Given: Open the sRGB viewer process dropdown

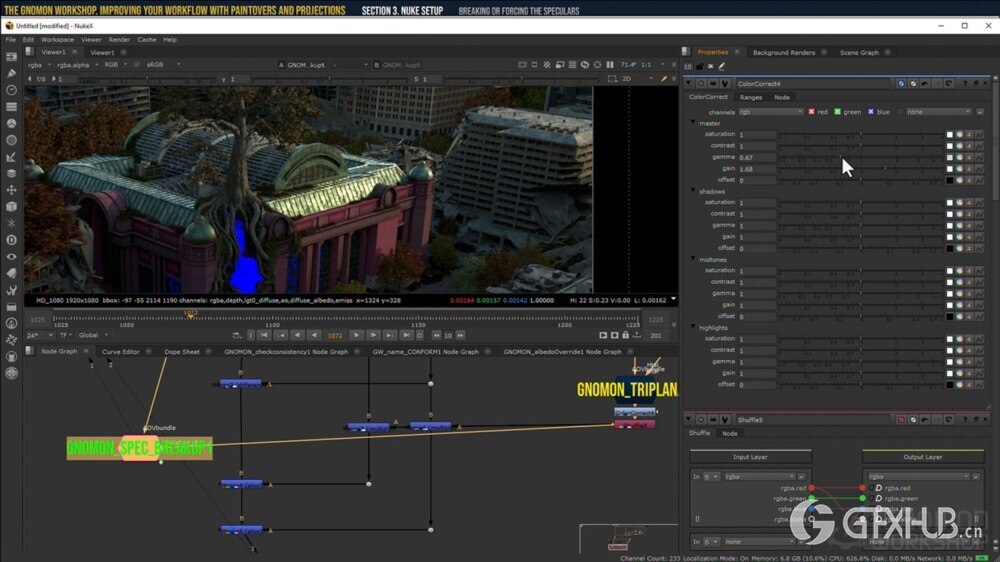Looking at the screenshot, I should click(163, 64).
